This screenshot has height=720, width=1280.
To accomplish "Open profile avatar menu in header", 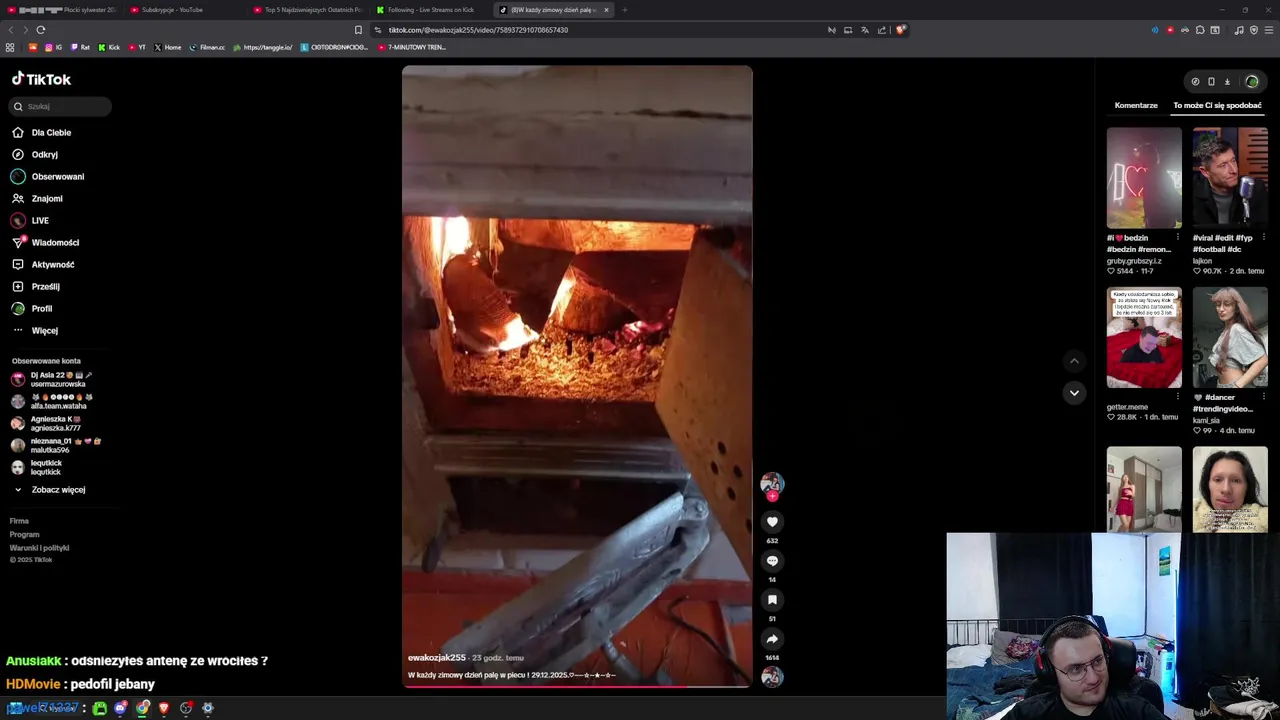I will (1251, 82).
